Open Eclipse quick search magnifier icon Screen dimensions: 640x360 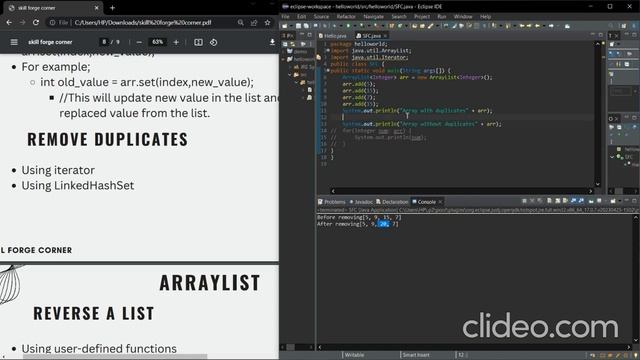610,26
